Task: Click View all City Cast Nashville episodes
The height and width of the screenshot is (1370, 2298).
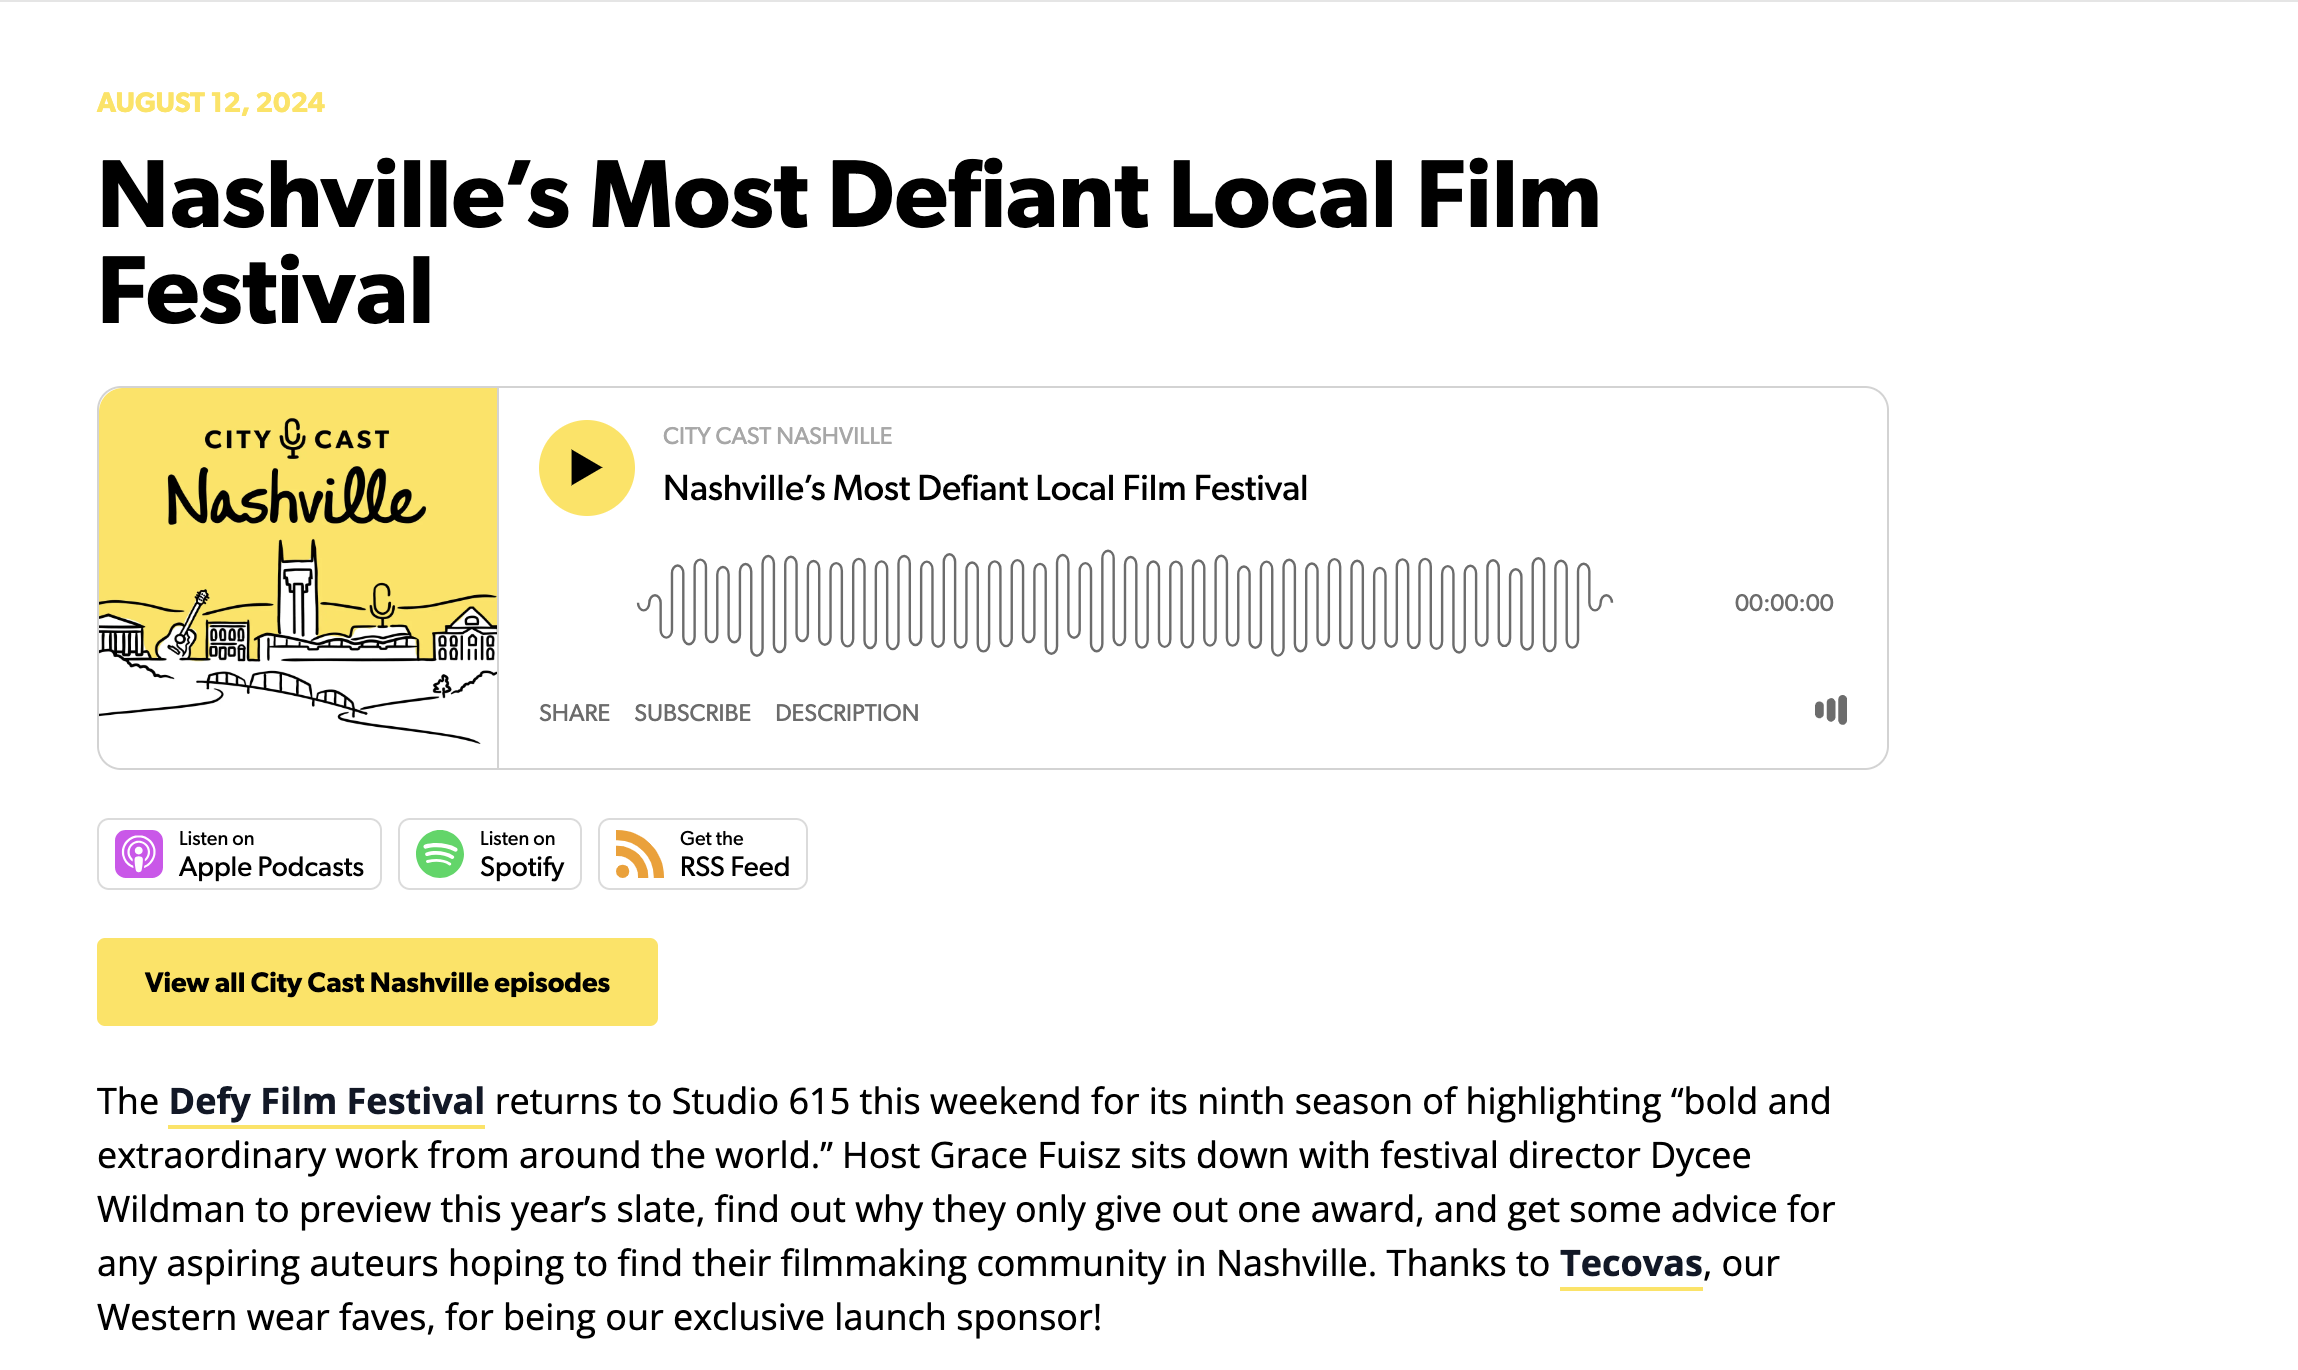Action: tap(377, 982)
